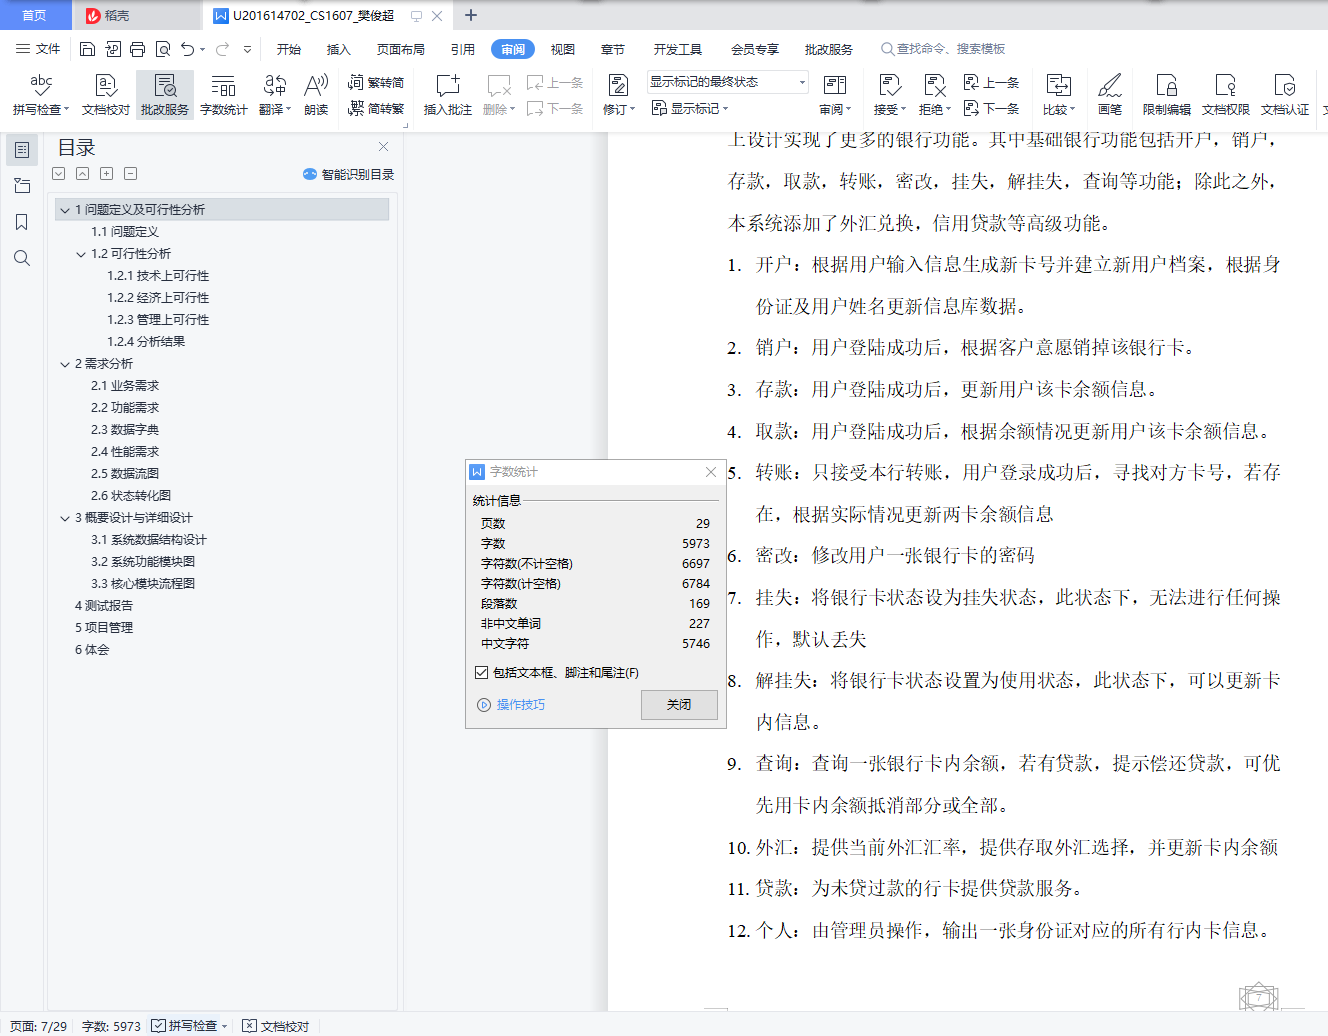Jump to 2.5 数据流图 in outline
The height and width of the screenshot is (1036, 1328).
pos(125,474)
